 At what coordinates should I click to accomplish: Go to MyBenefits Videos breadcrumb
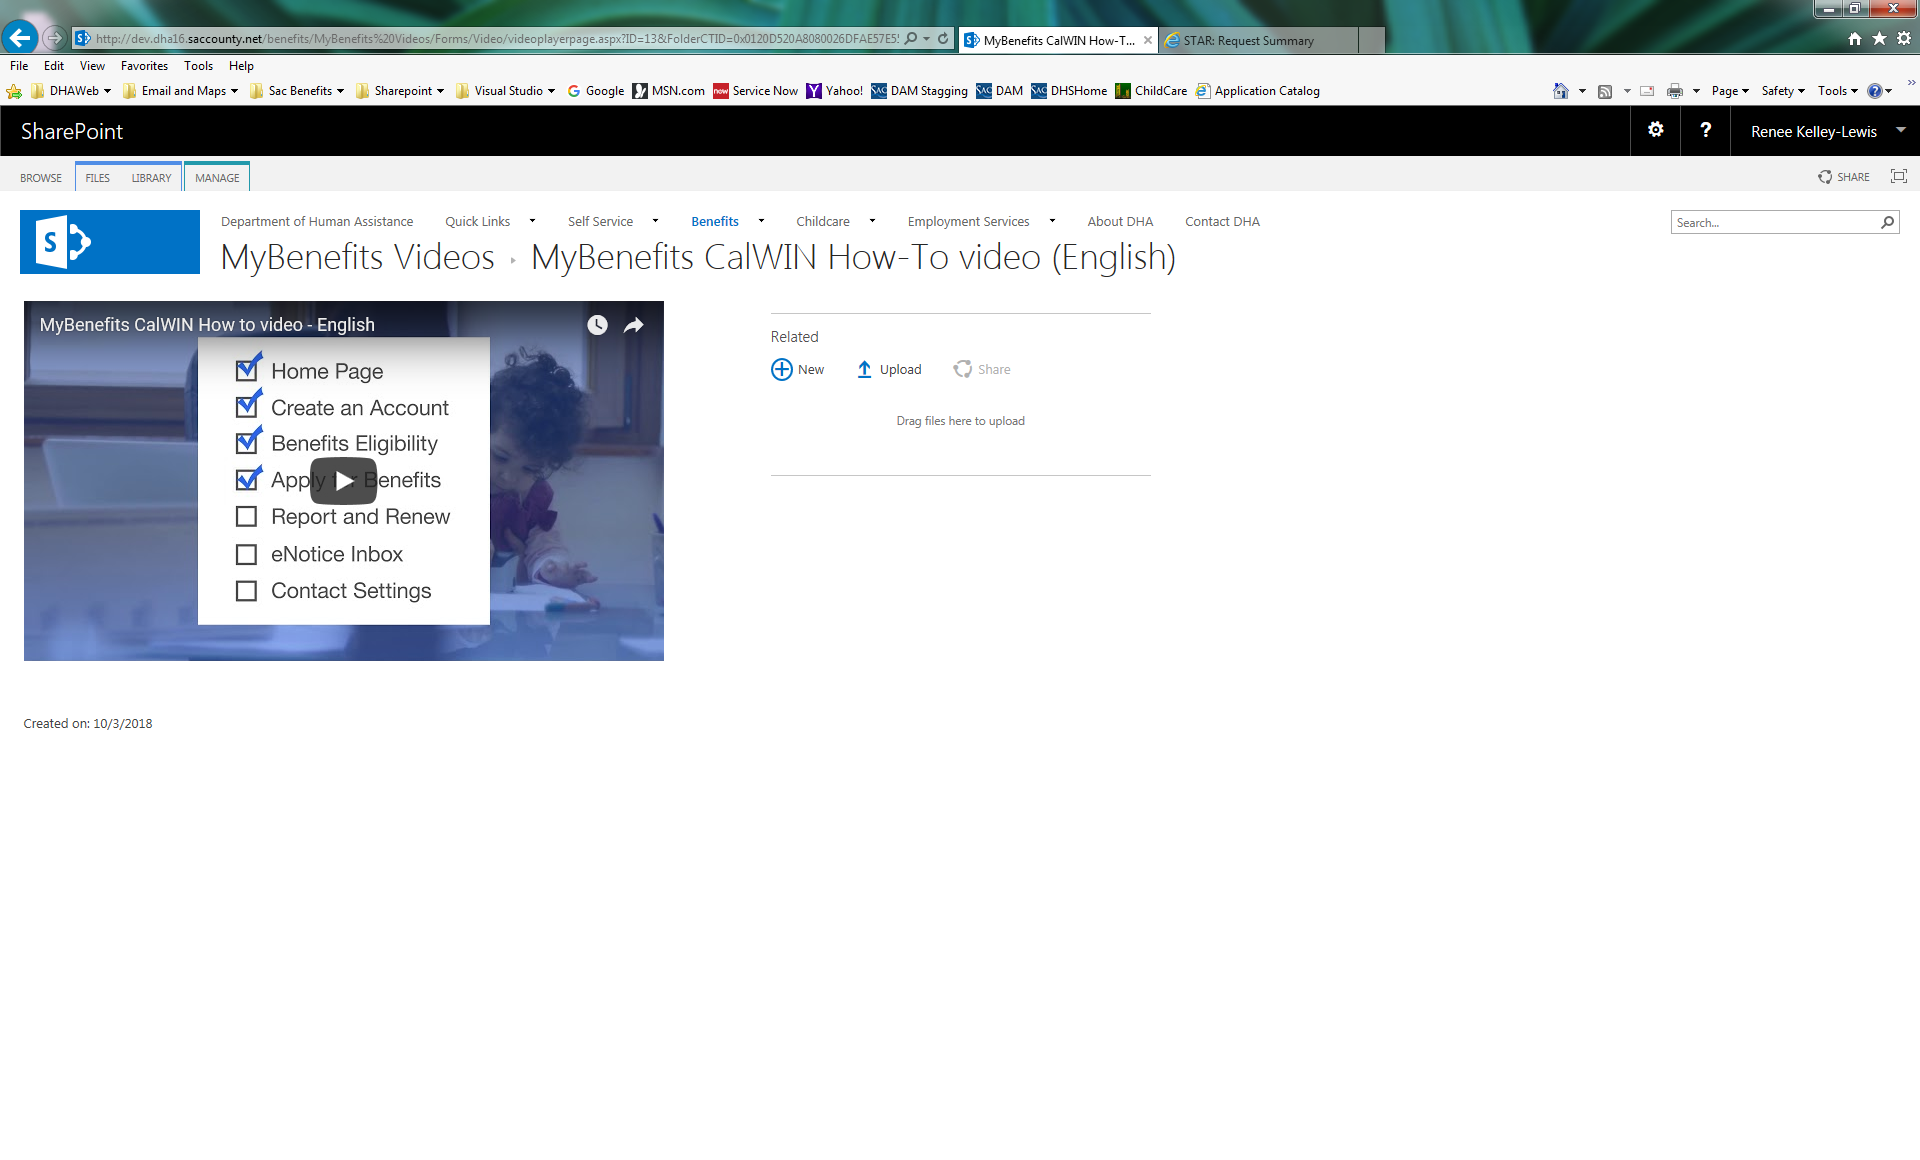pos(358,257)
